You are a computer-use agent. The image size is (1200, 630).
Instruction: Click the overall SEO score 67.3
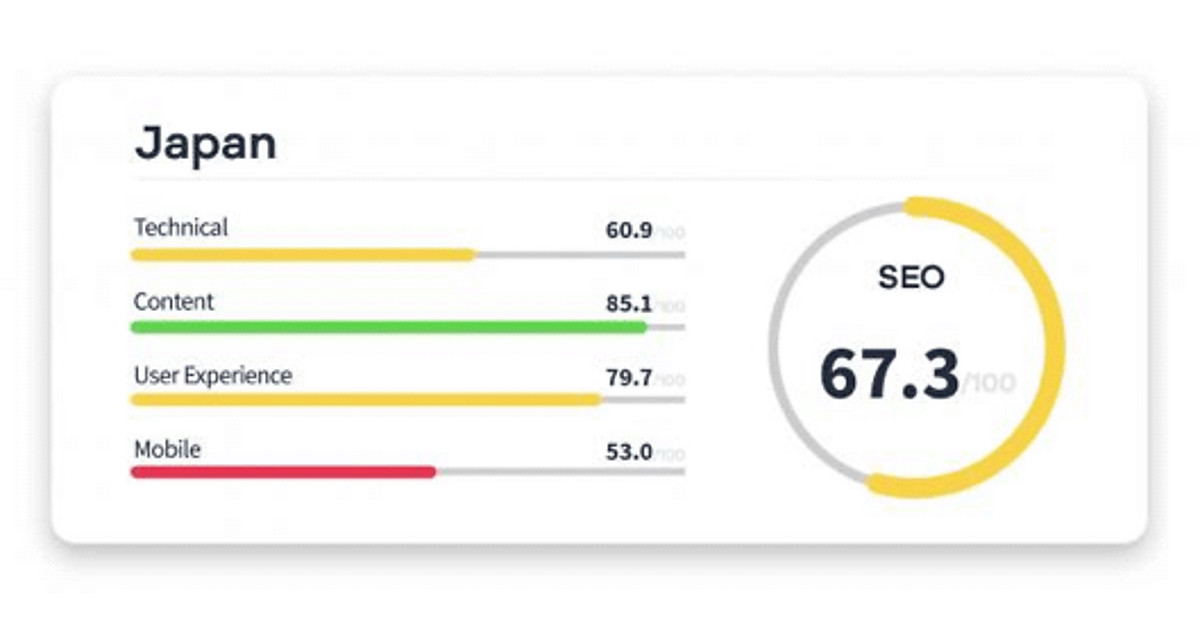889,373
